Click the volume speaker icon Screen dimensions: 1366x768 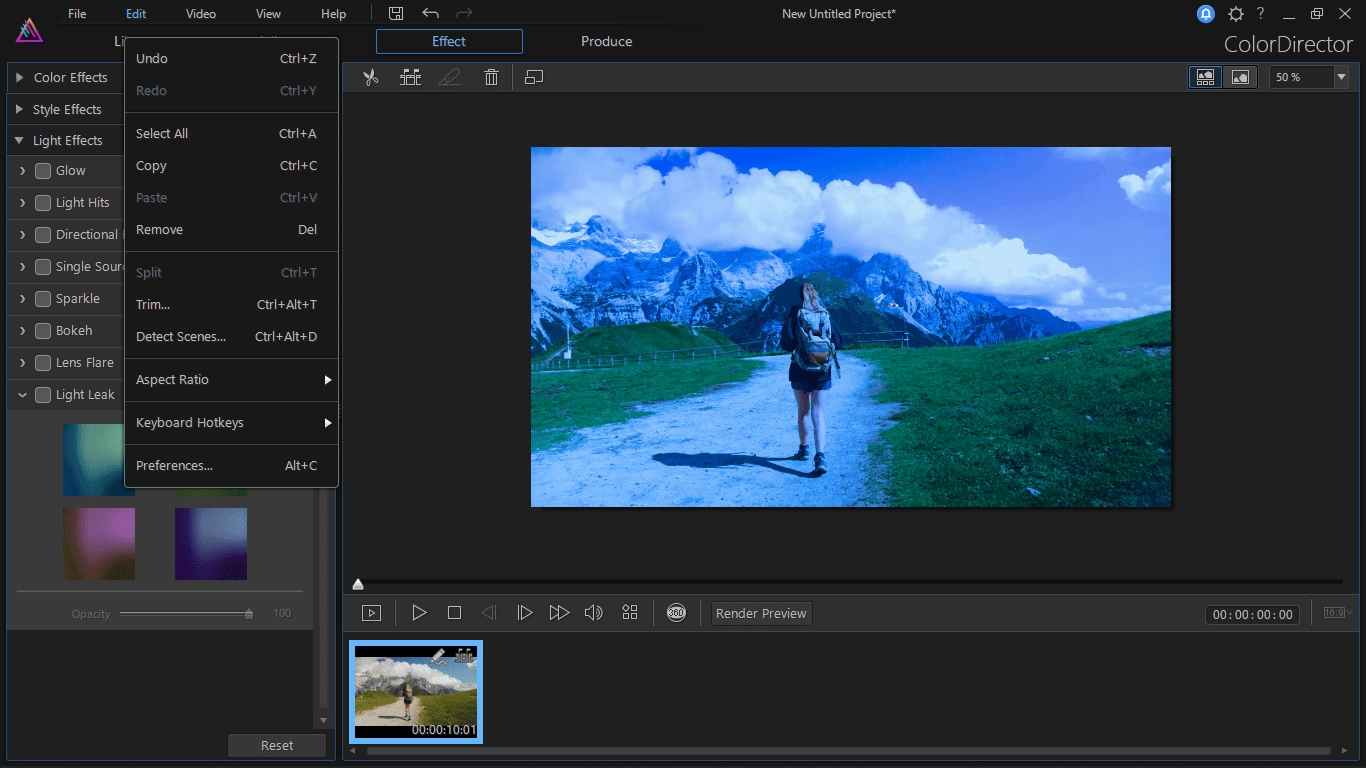tap(594, 613)
